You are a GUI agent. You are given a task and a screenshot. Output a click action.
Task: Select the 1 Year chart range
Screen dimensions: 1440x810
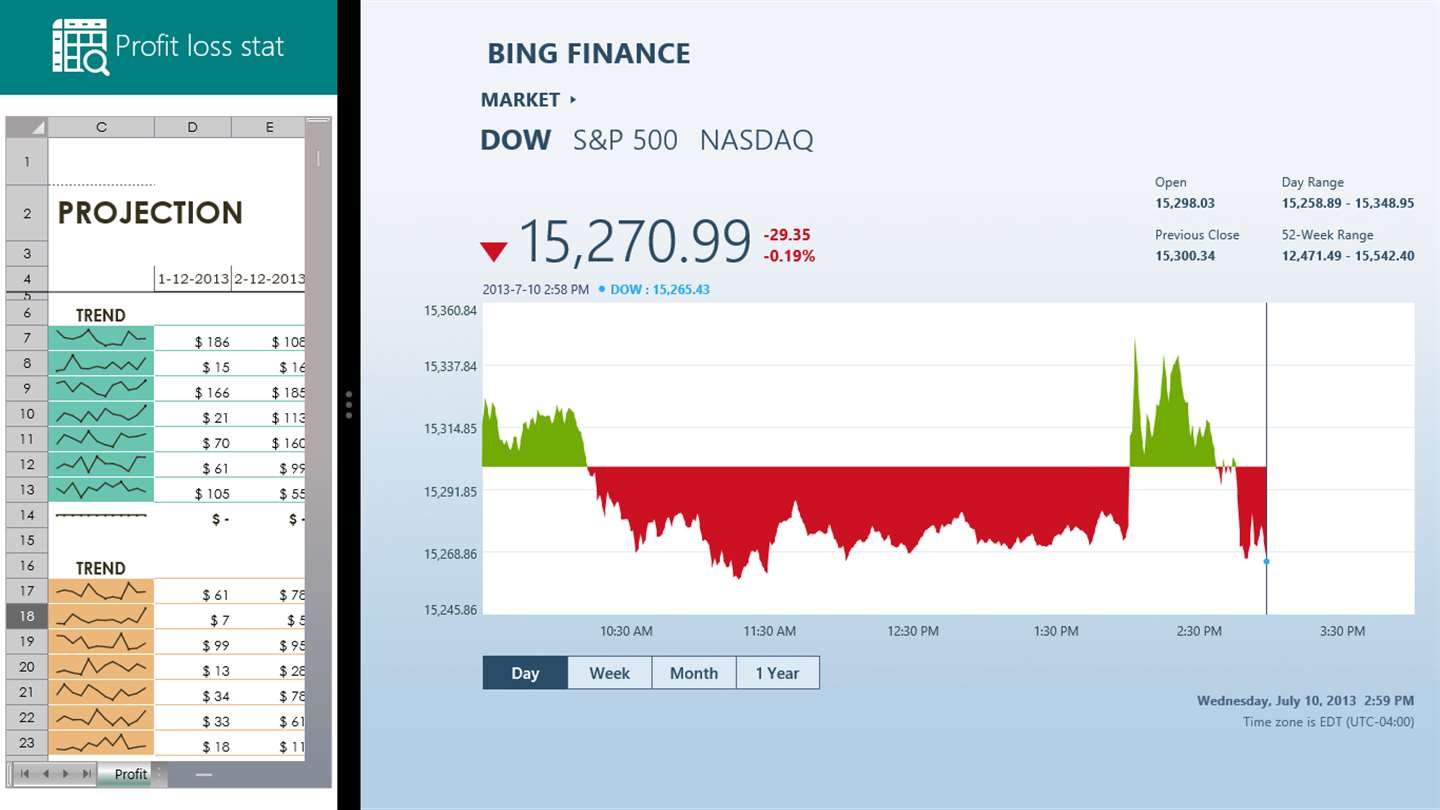777,673
